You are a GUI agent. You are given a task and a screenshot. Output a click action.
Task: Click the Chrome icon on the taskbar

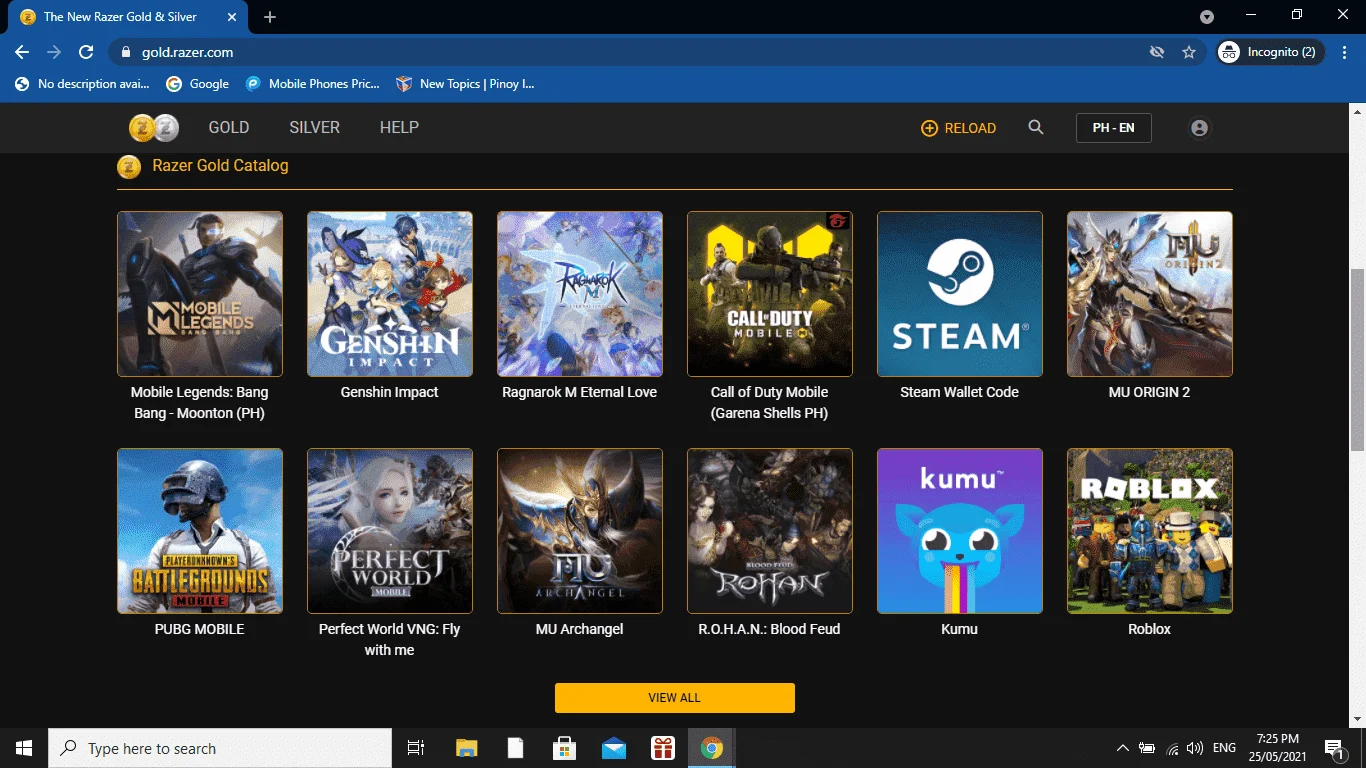[x=712, y=748]
